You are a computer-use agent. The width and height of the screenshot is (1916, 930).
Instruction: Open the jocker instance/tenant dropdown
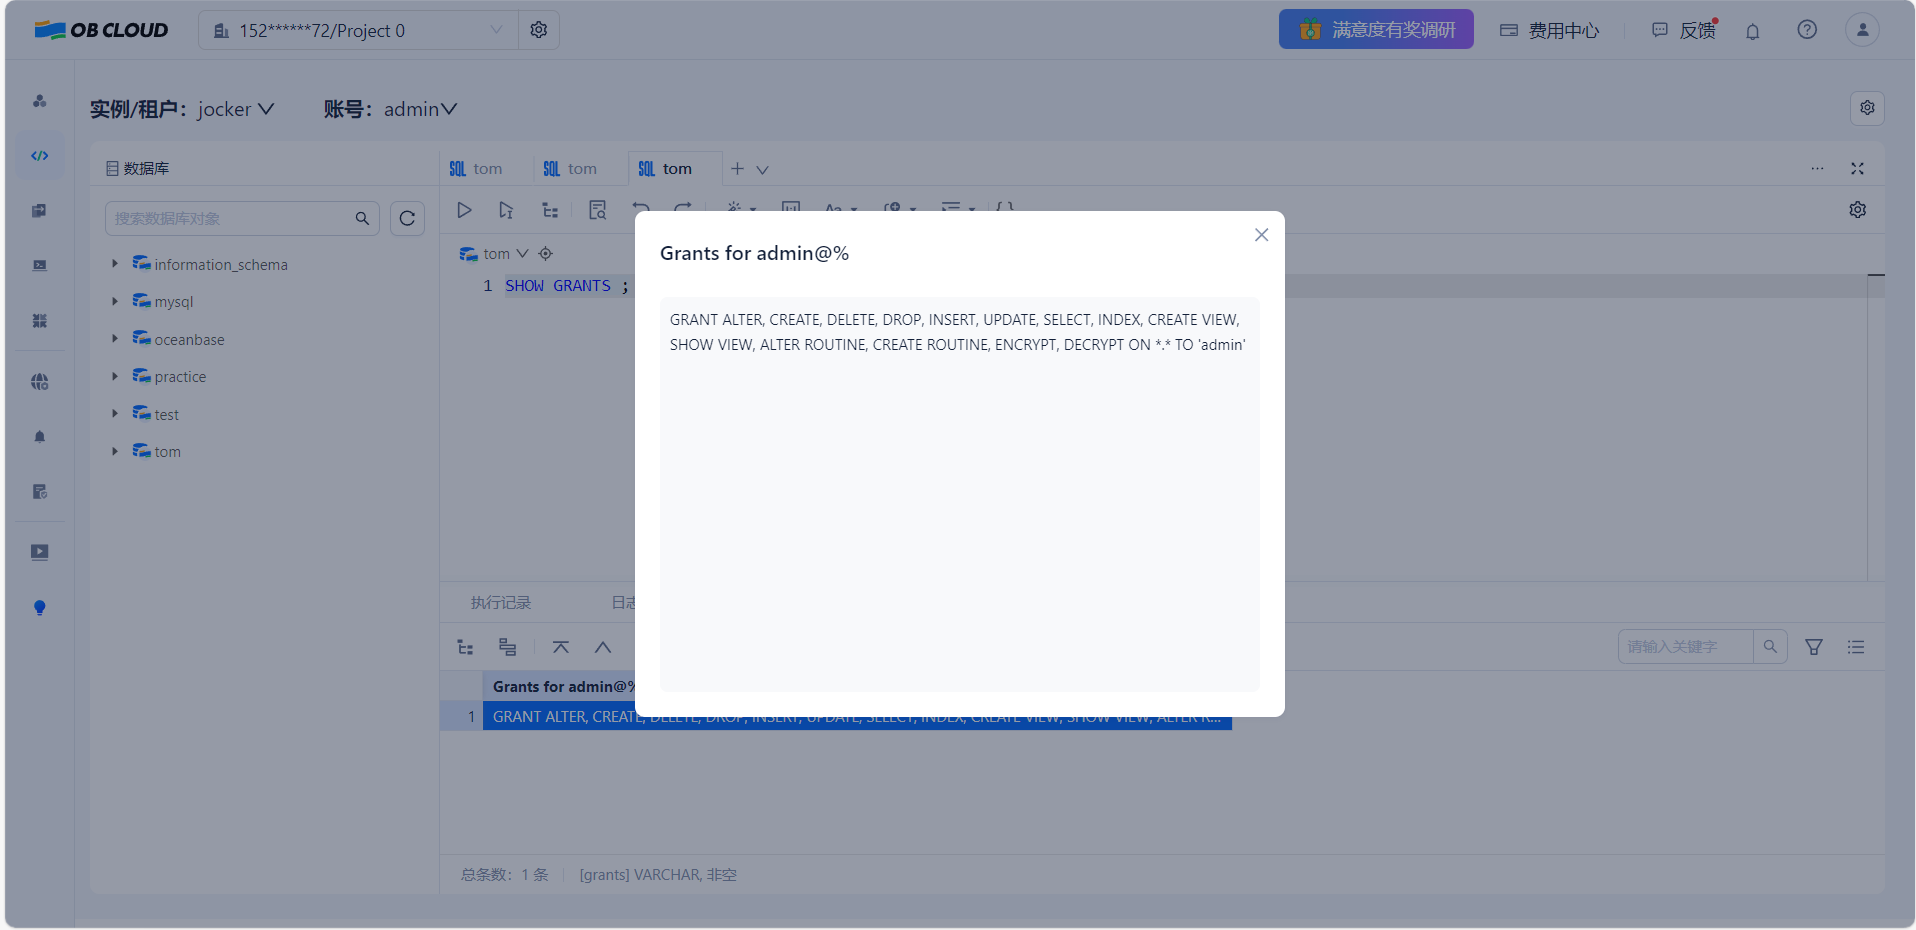coord(235,109)
